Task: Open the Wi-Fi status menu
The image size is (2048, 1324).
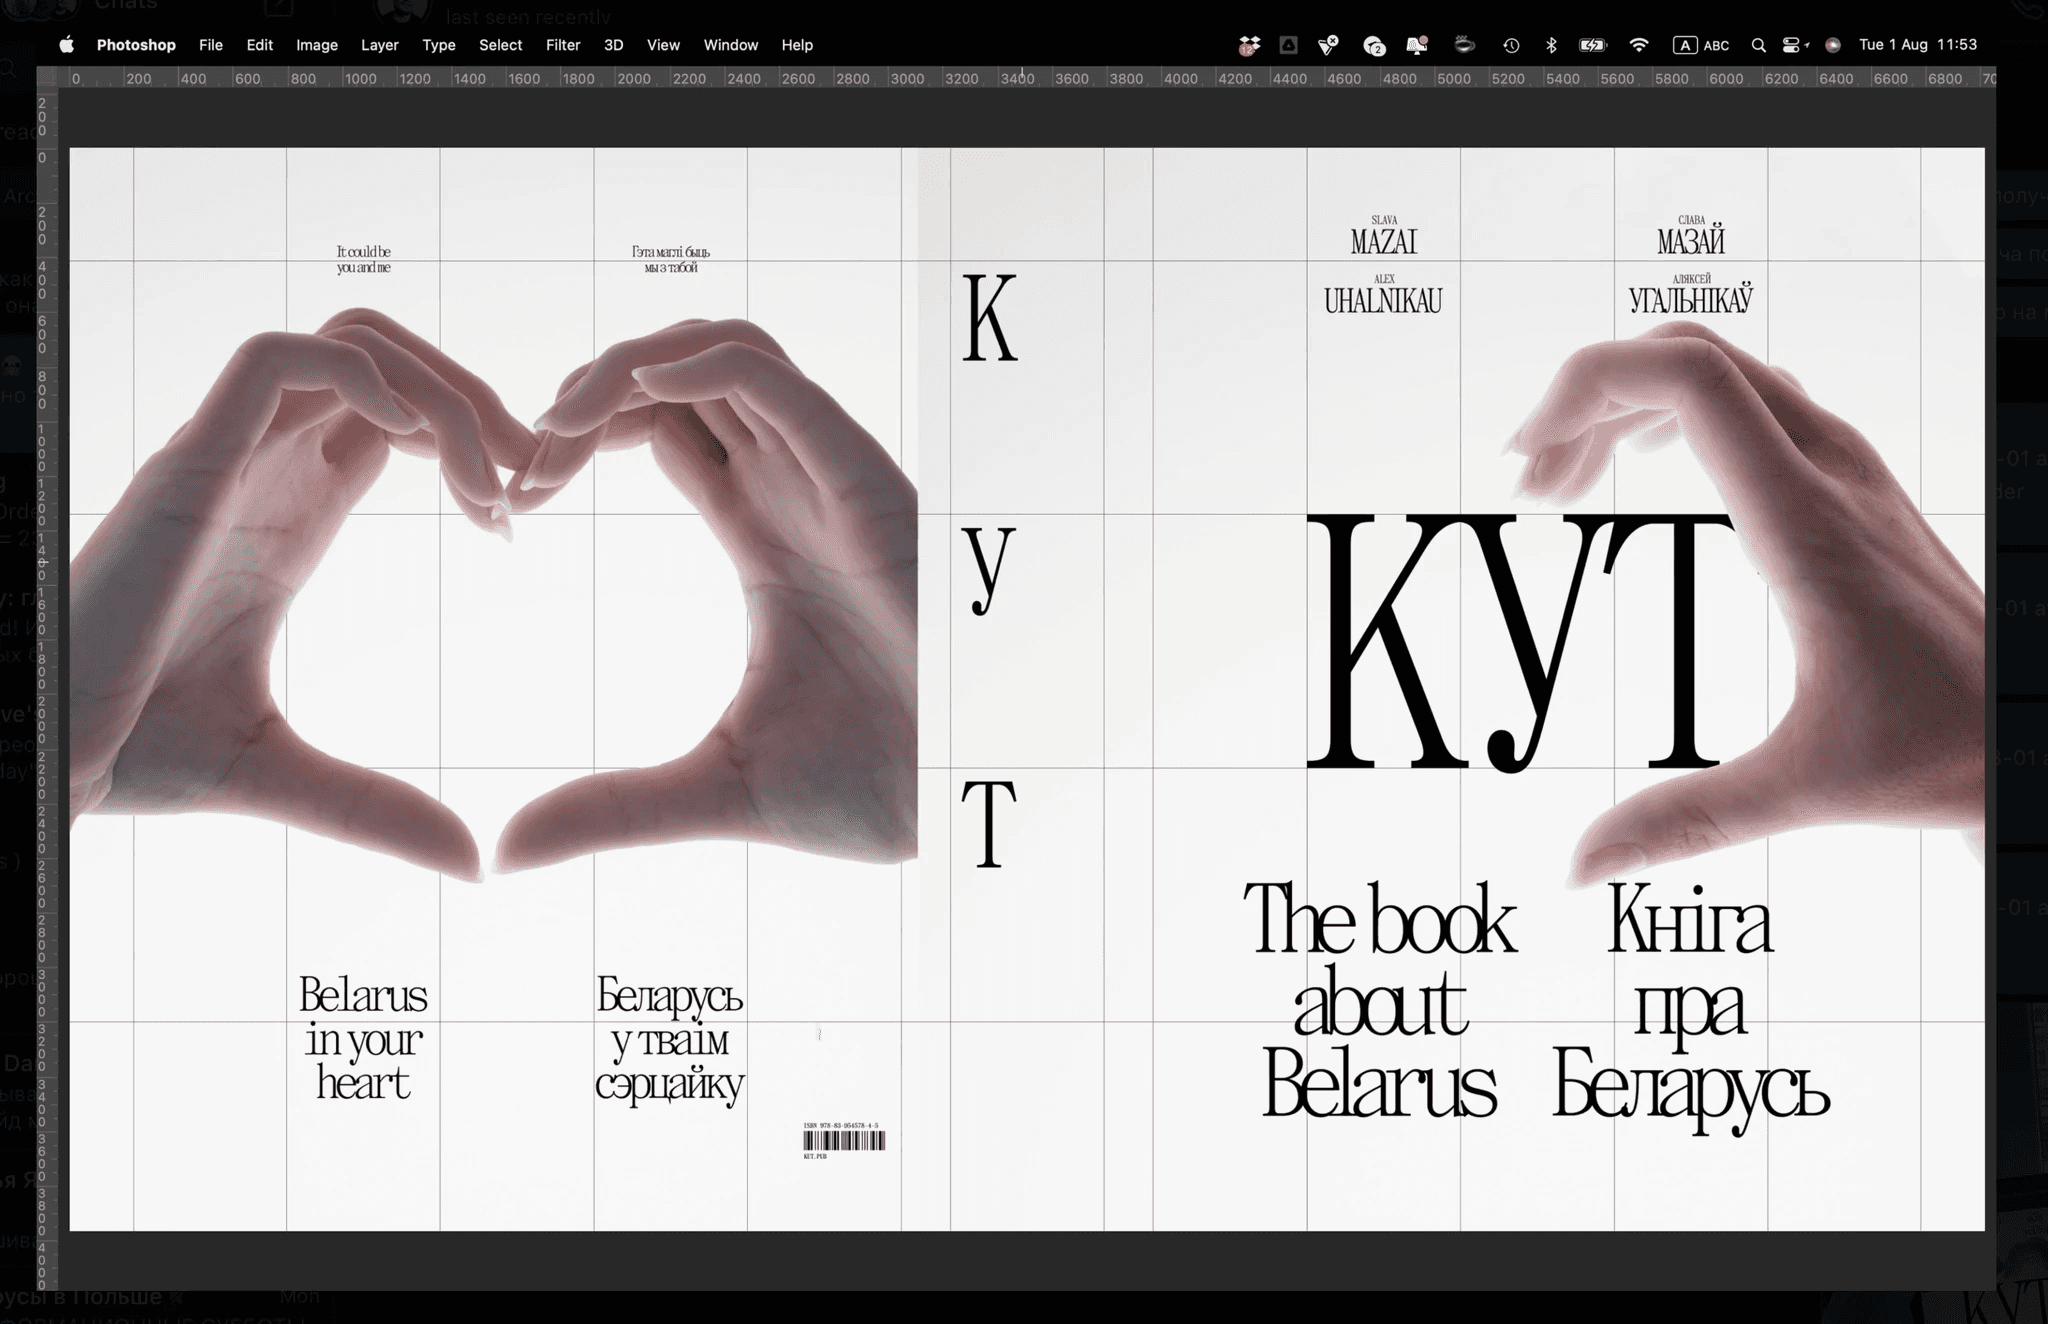Action: coord(1638,45)
